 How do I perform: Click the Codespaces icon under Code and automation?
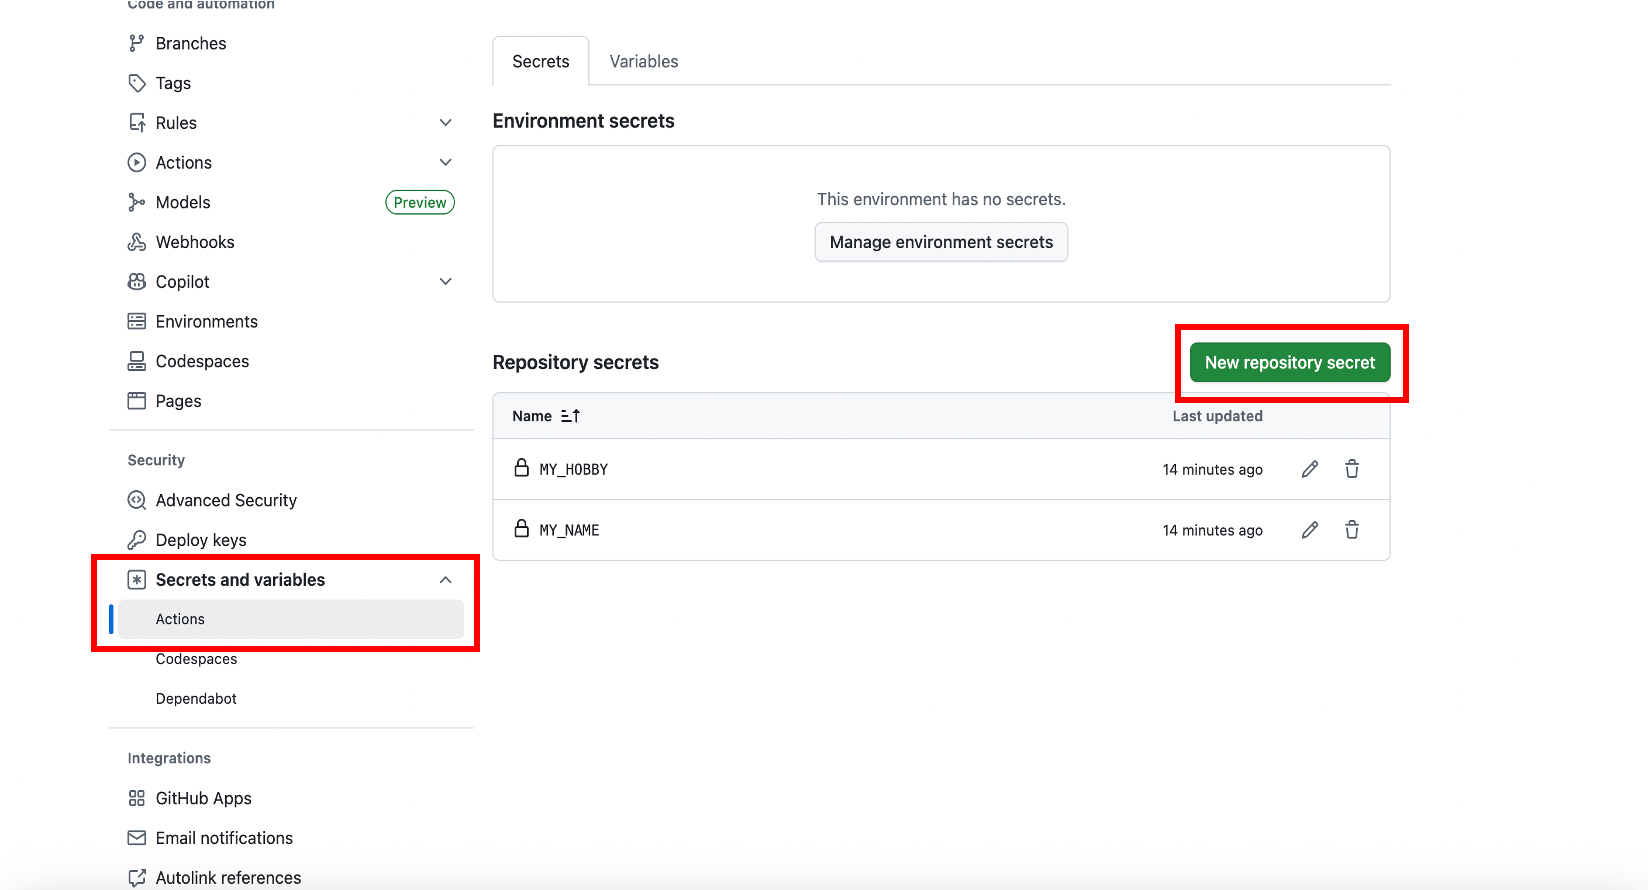(137, 361)
